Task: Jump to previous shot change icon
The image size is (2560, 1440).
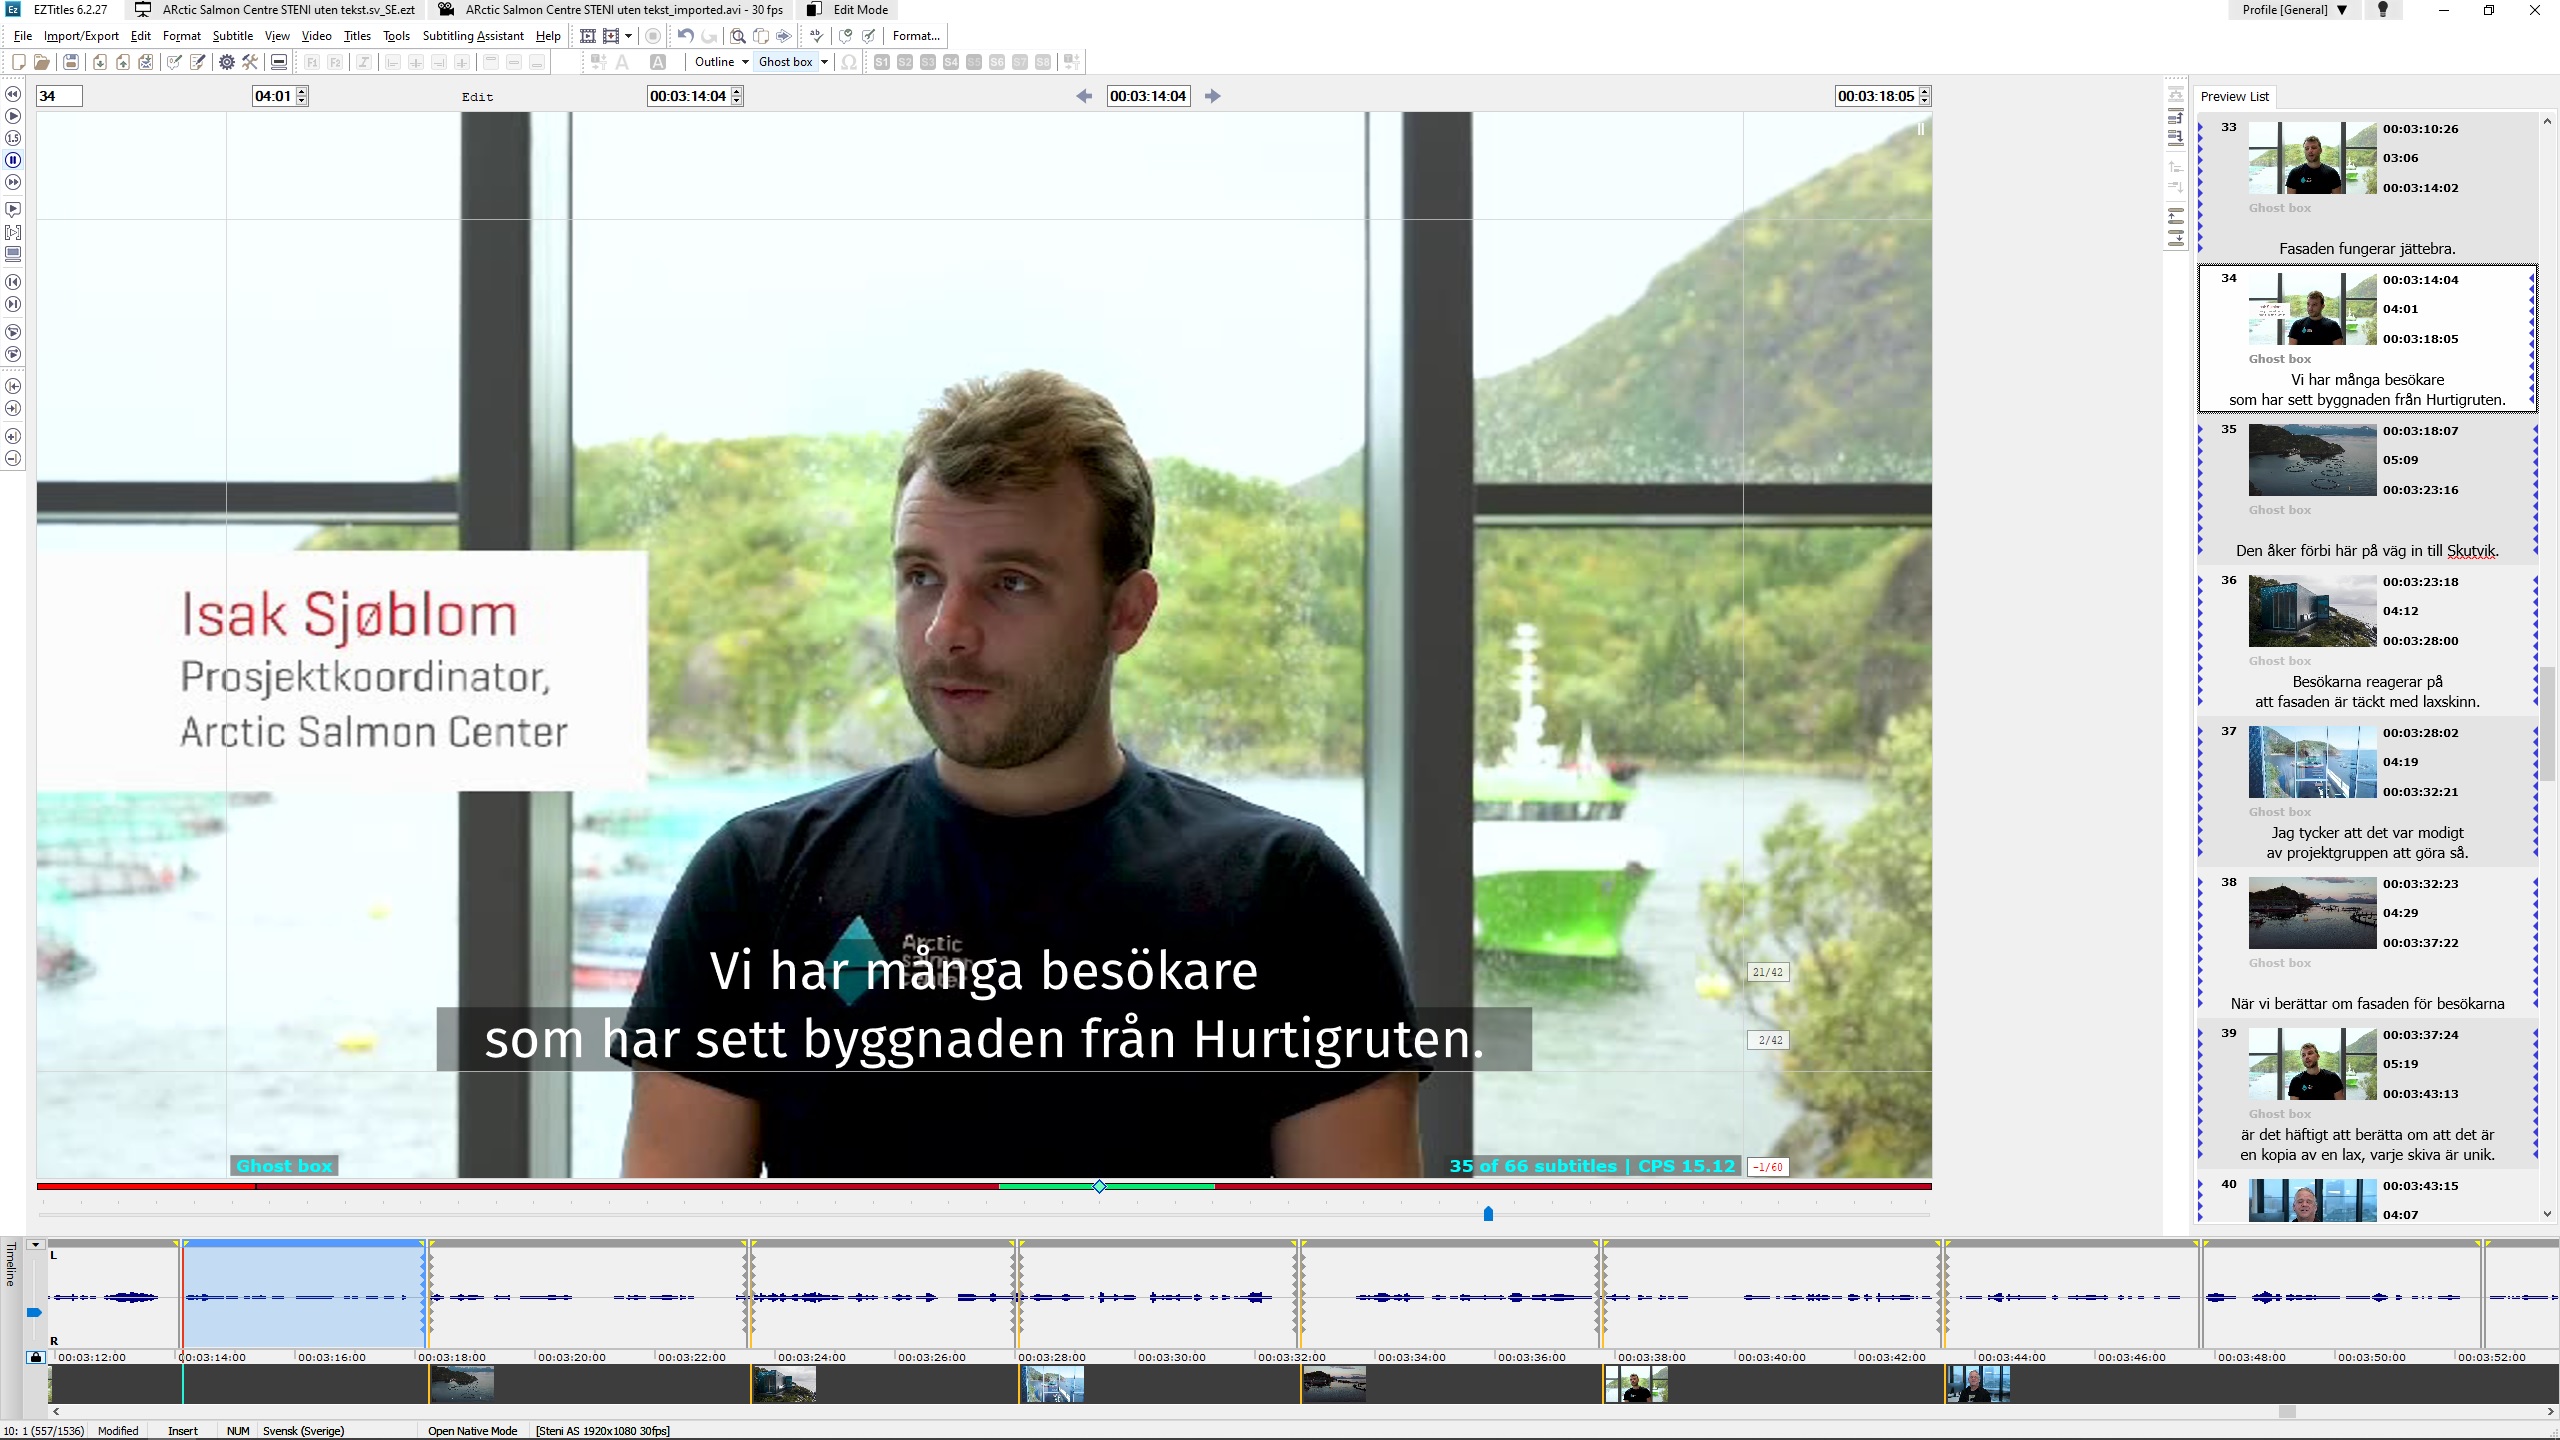Action: (13, 282)
